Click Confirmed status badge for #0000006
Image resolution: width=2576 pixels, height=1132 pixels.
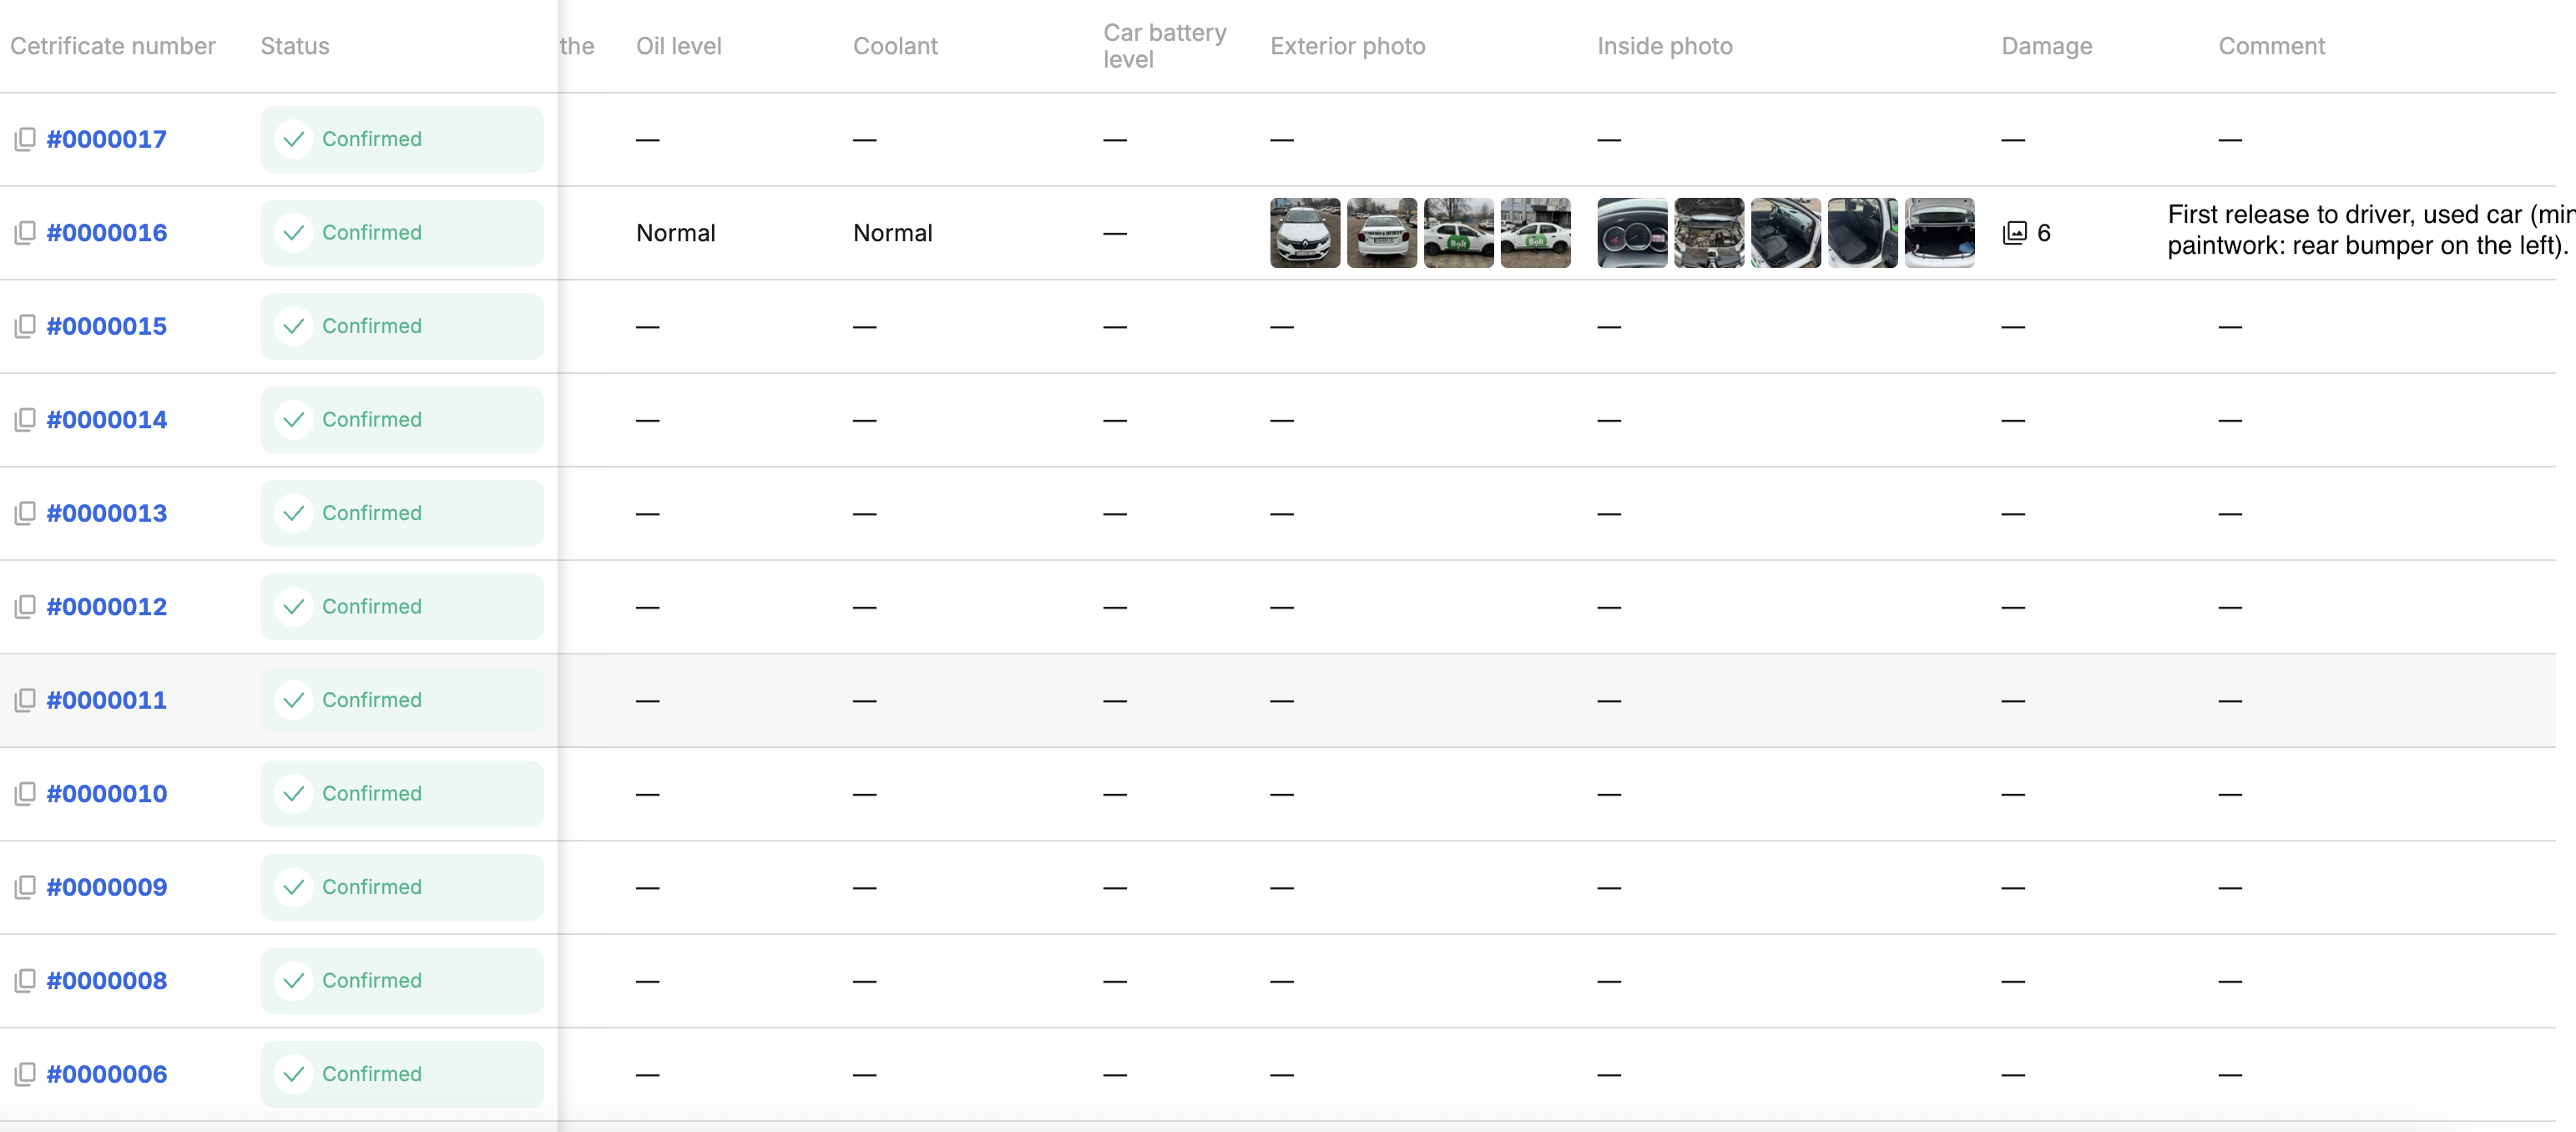[x=402, y=1074]
